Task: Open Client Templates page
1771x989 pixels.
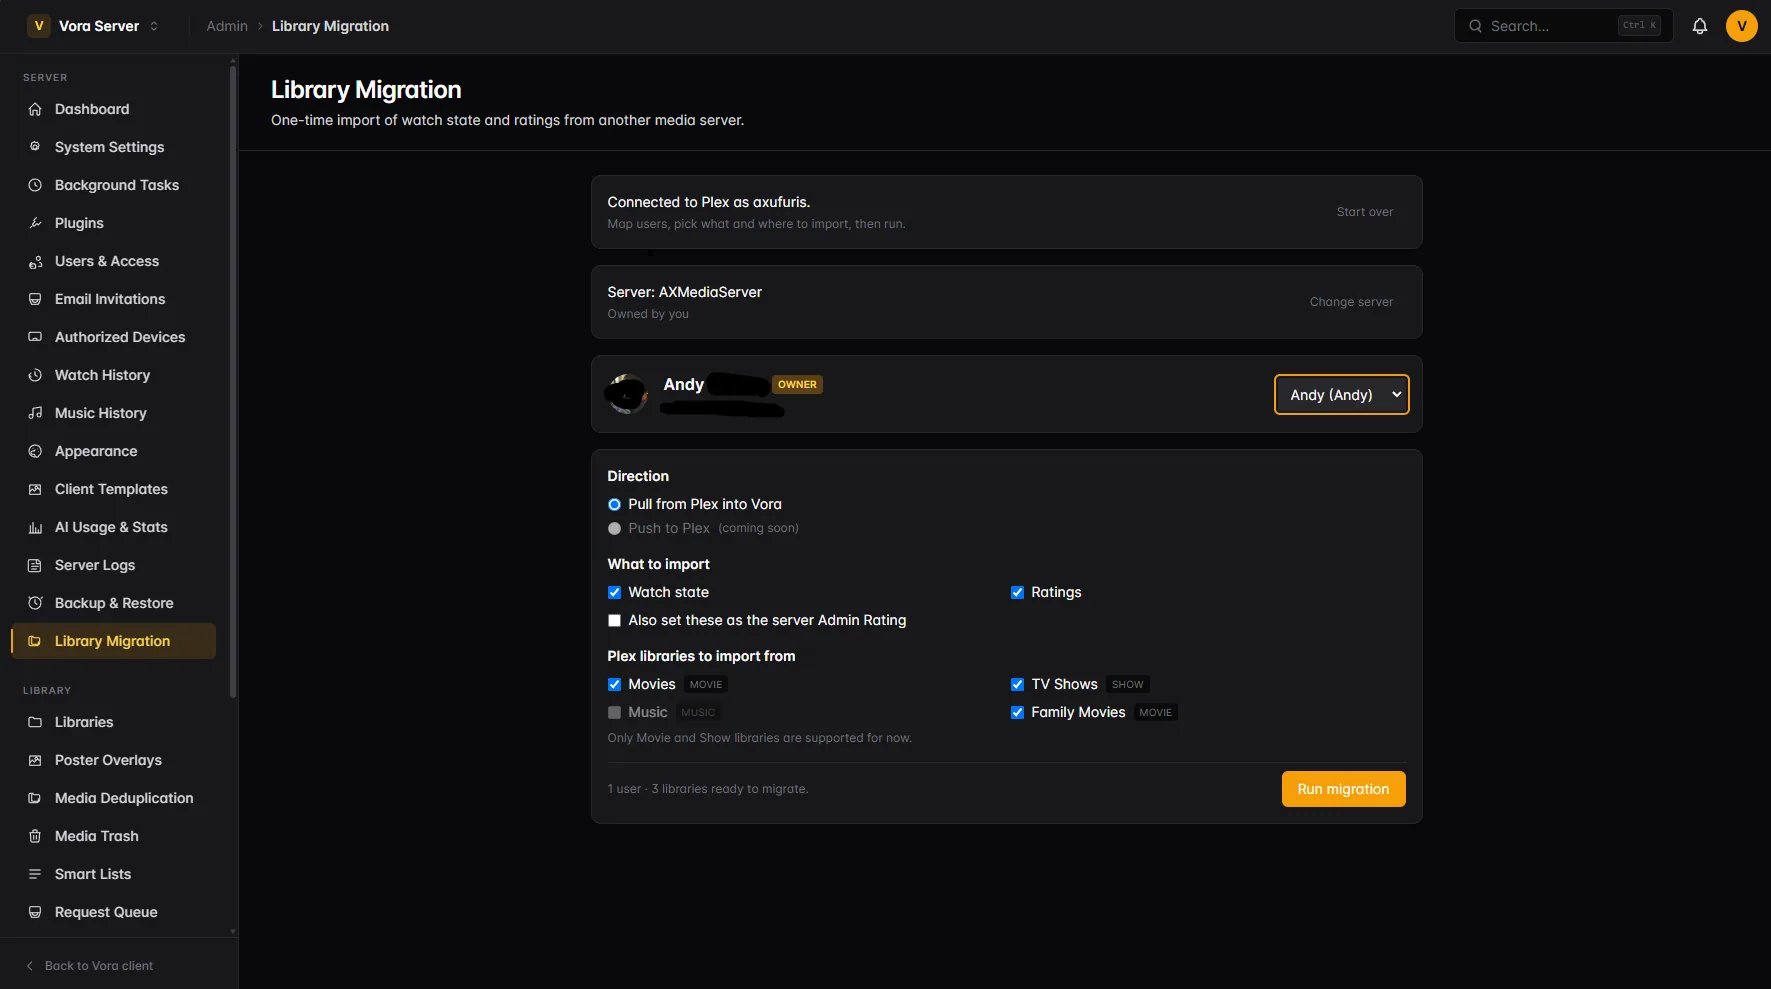Action: [x=113, y=489]
